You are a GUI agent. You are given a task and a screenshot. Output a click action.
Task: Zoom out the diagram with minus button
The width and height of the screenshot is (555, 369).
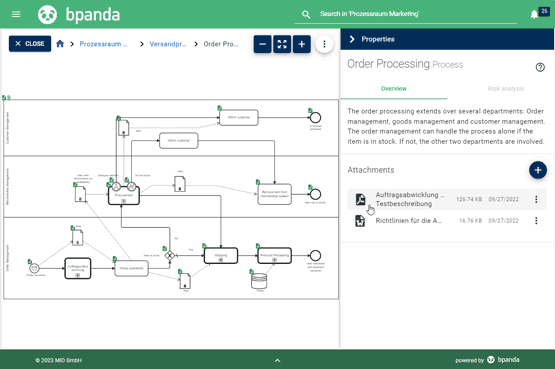coord(263,44)
